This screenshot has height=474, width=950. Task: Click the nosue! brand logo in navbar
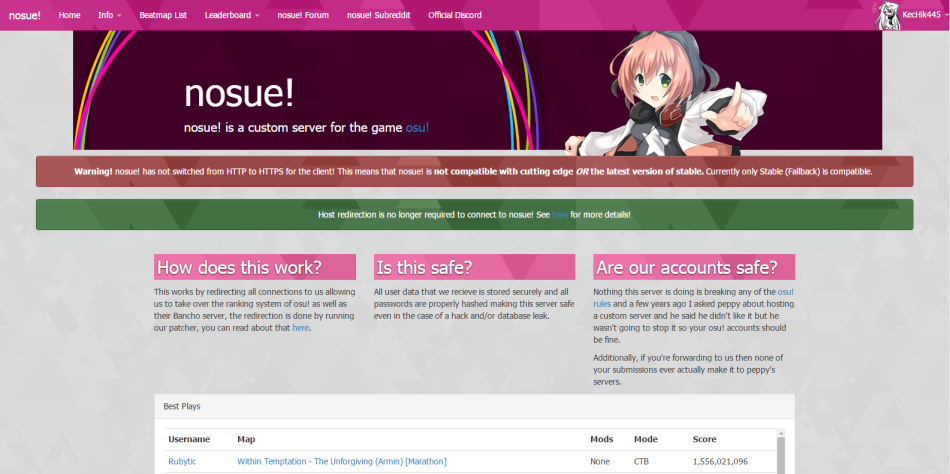[25, 15]
